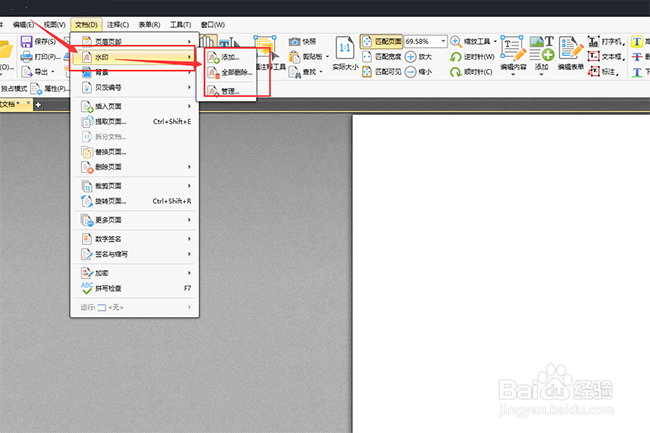Expand the Find (查找) dropdown arrow

click(x=321, y=72)
